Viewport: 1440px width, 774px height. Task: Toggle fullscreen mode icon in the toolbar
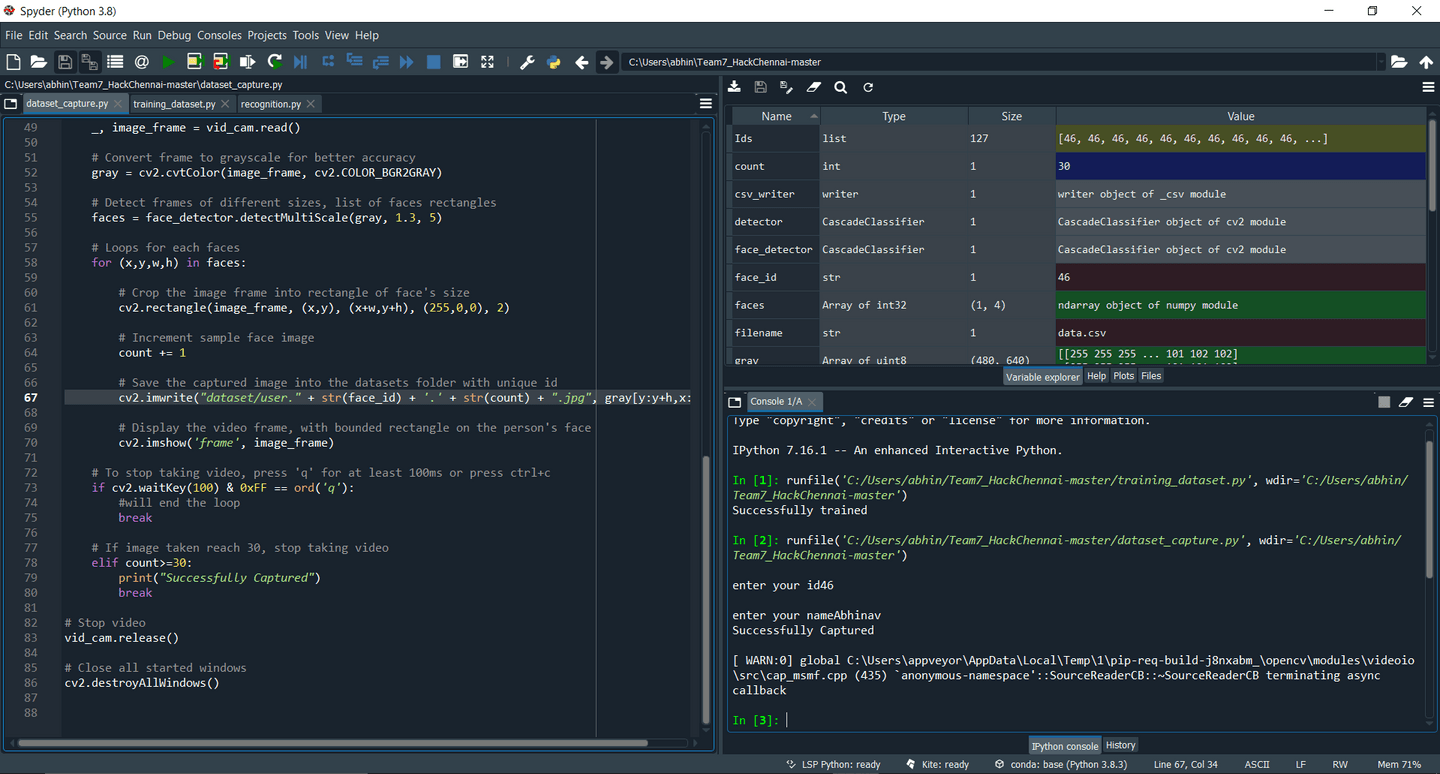point(487,62)
